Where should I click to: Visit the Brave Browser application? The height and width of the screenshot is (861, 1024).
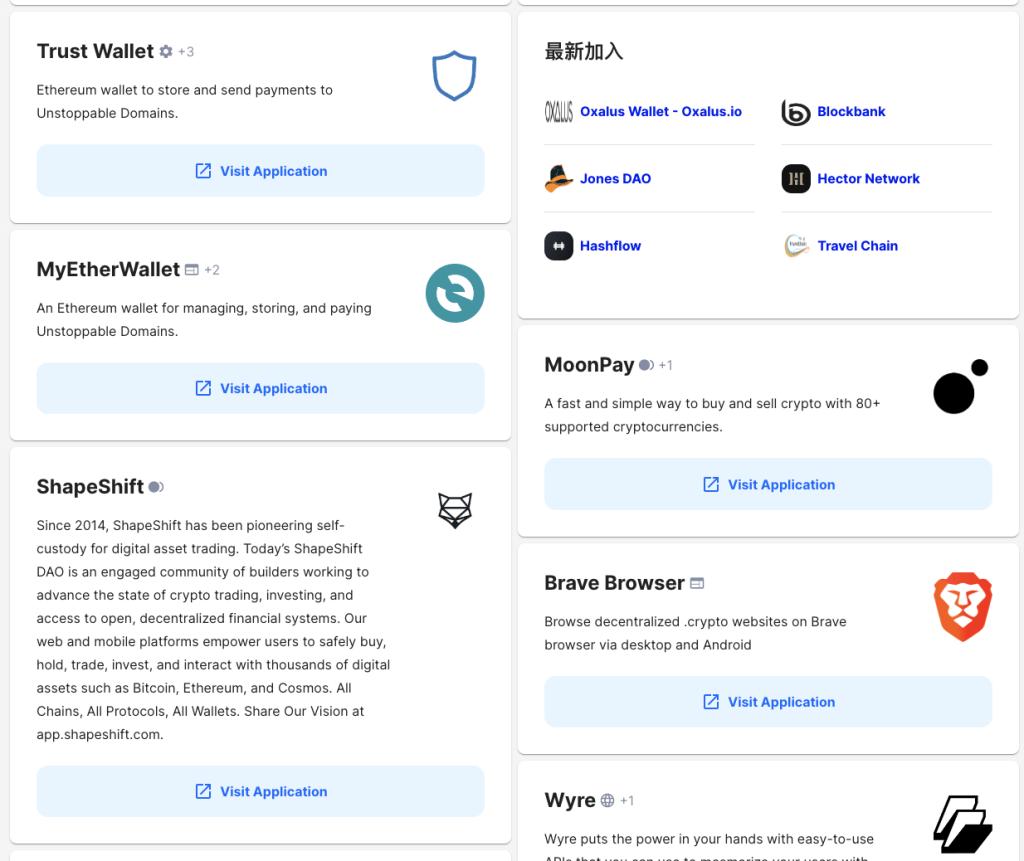(x=768, y=702)
